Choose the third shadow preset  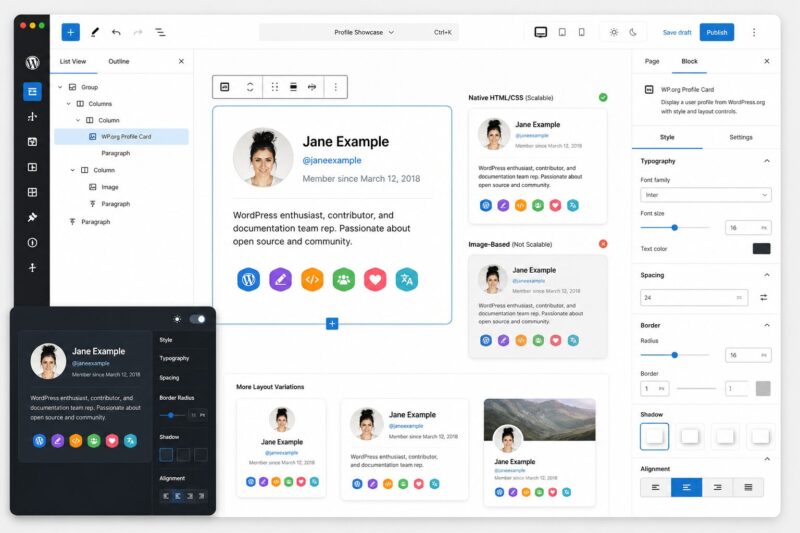725,437
